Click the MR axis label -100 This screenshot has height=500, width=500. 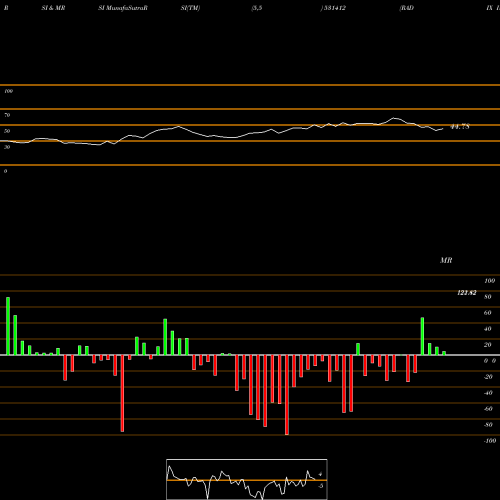coord(490,441)
